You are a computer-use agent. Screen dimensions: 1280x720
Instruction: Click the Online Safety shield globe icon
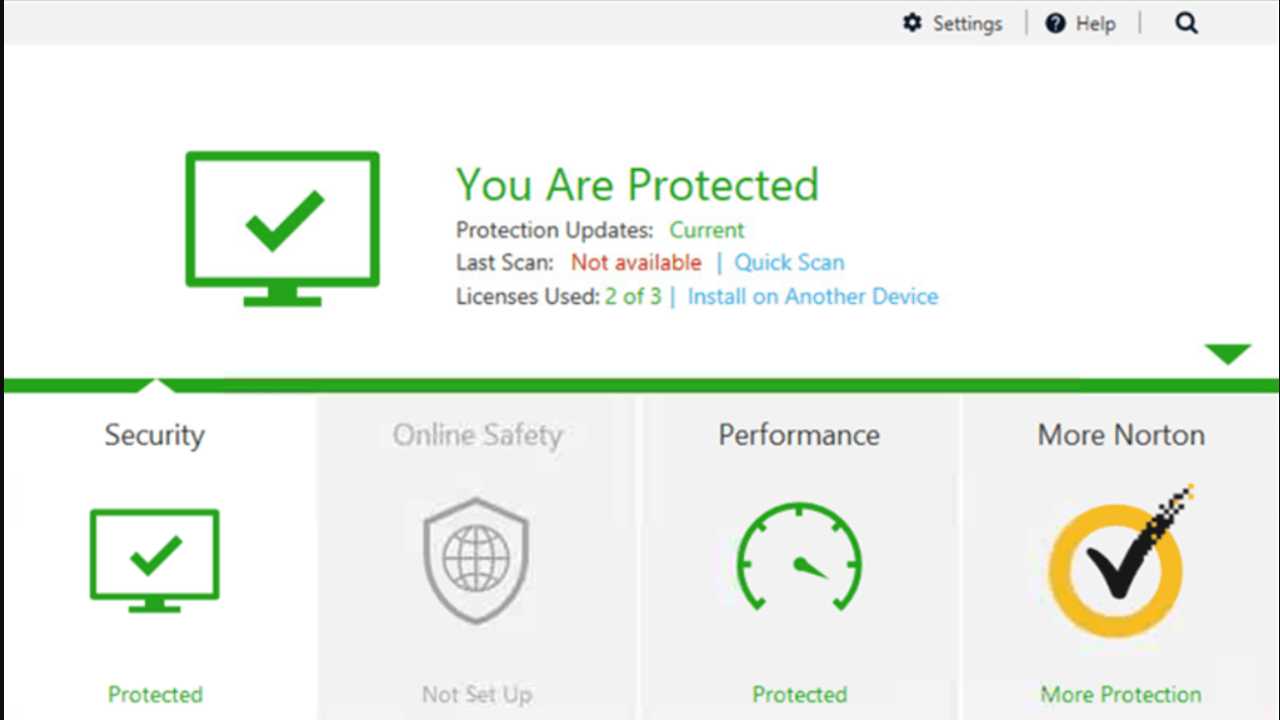(476, 561)
